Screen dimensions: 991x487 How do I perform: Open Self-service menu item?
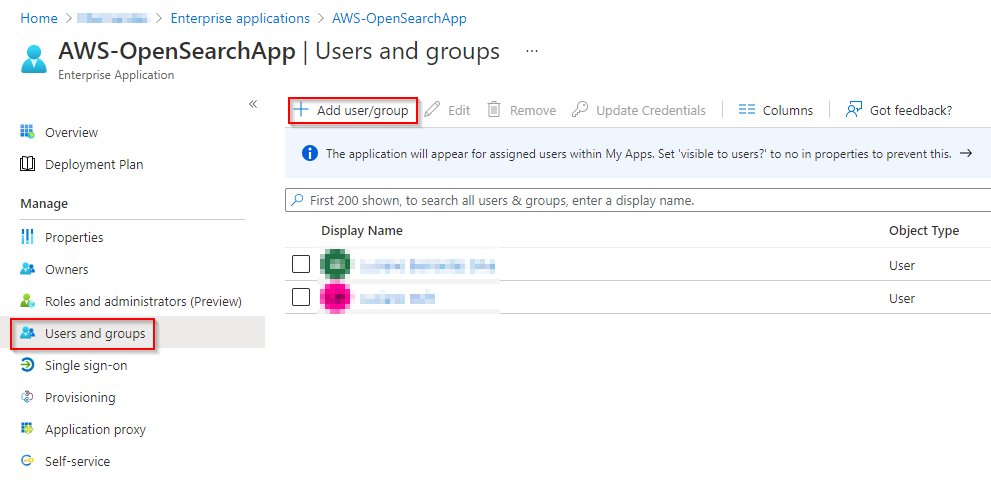tap(77, 461)
